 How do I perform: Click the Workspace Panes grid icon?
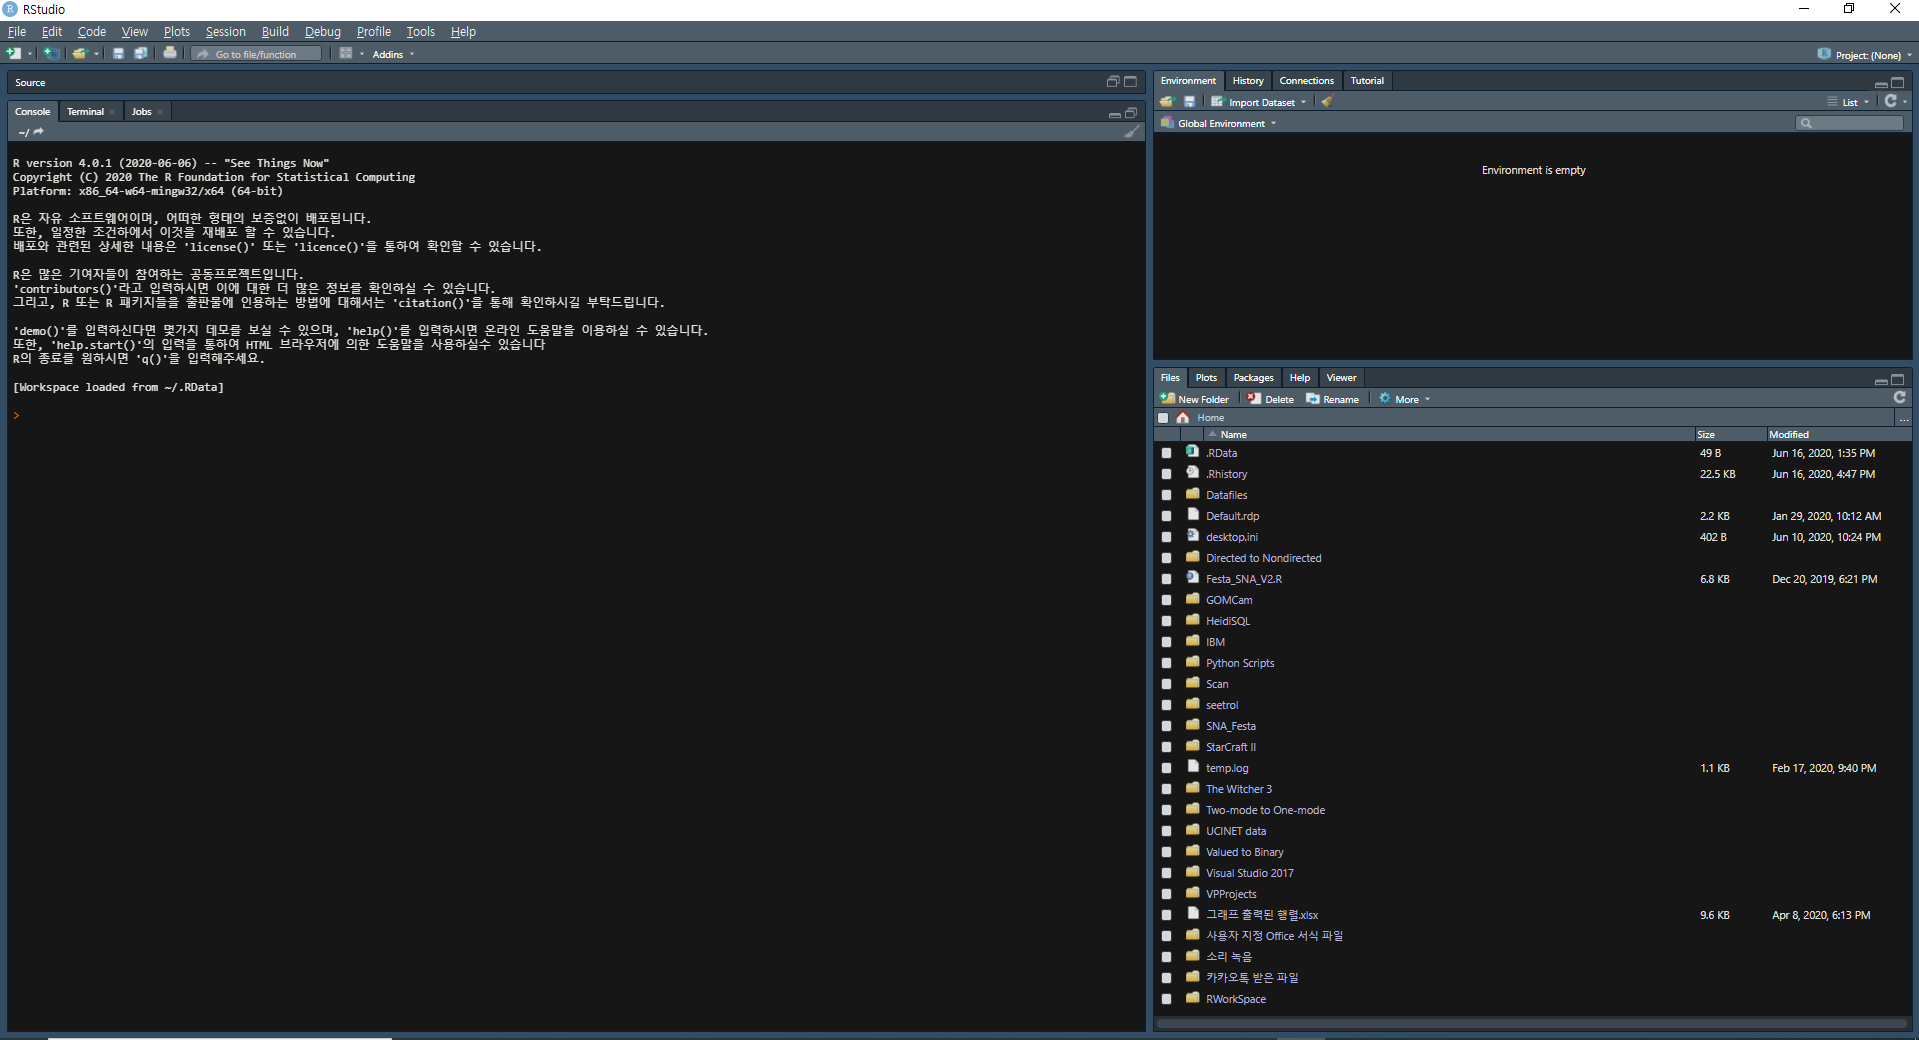346,54
